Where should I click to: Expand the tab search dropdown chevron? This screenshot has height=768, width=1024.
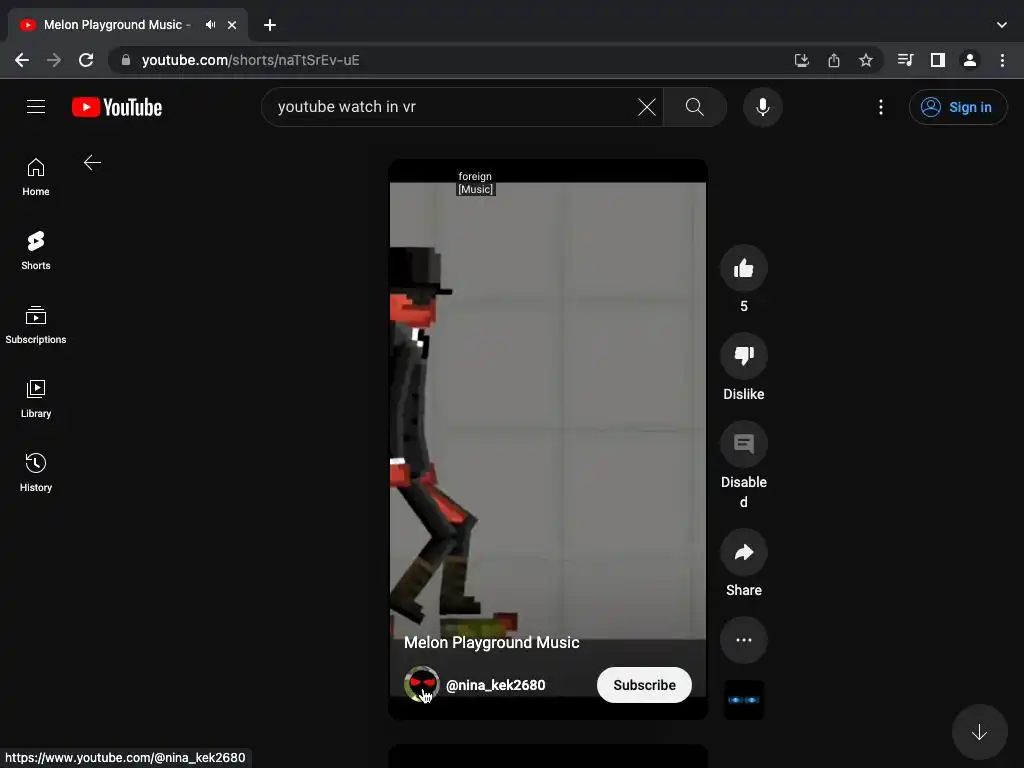pos(1001,25)
